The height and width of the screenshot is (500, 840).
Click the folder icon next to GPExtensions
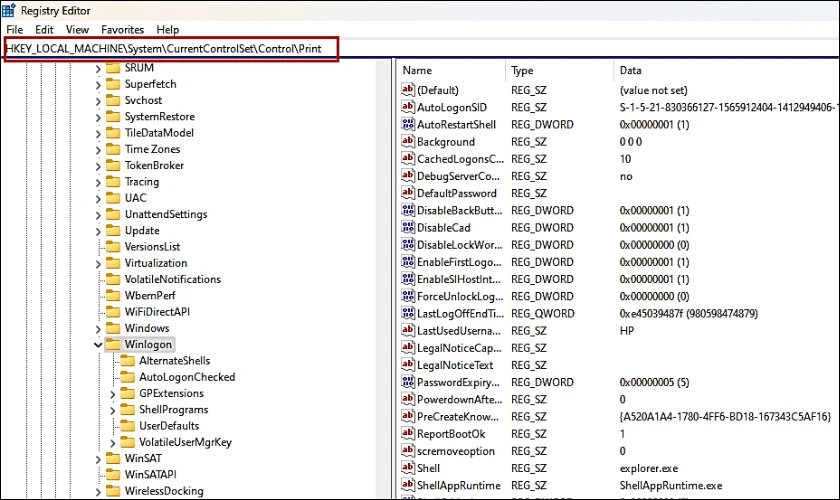click(128, 393)
